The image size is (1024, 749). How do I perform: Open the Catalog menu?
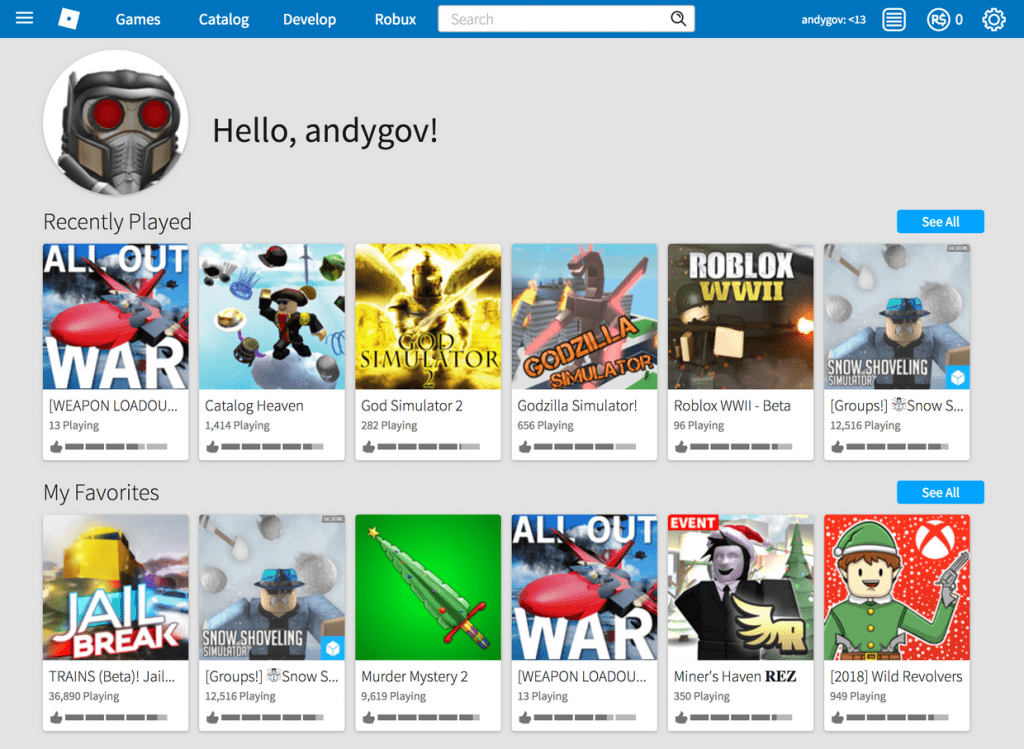point(224,20)
